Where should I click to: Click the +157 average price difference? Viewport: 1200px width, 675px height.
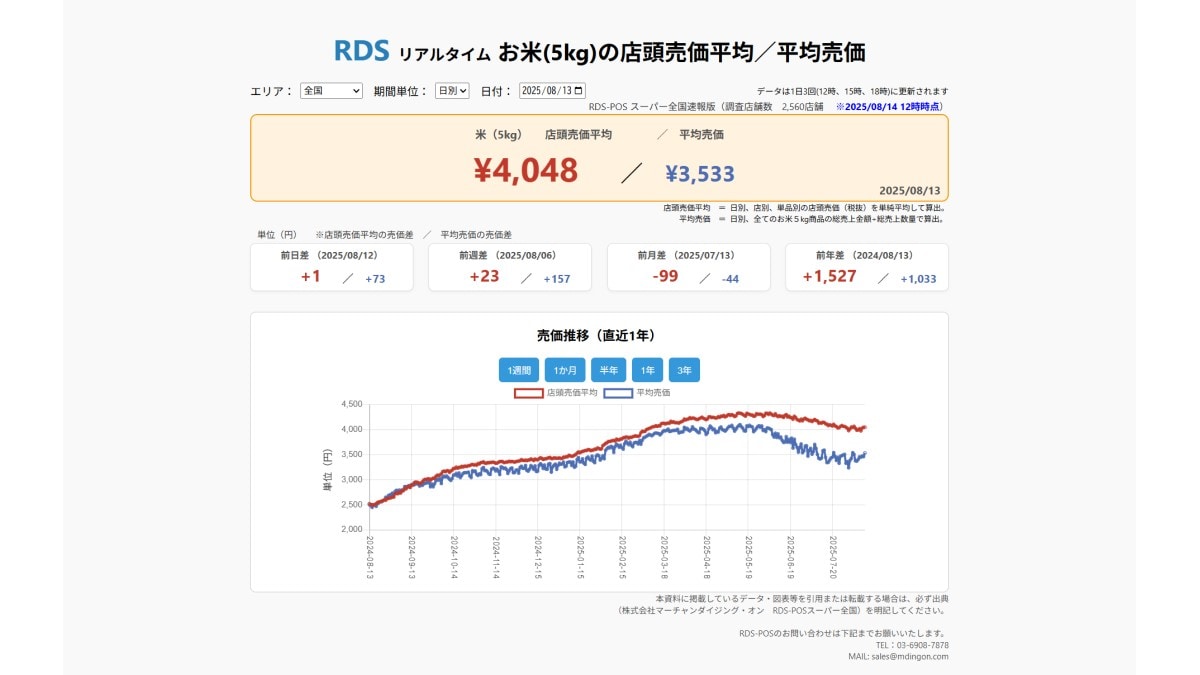557,279
